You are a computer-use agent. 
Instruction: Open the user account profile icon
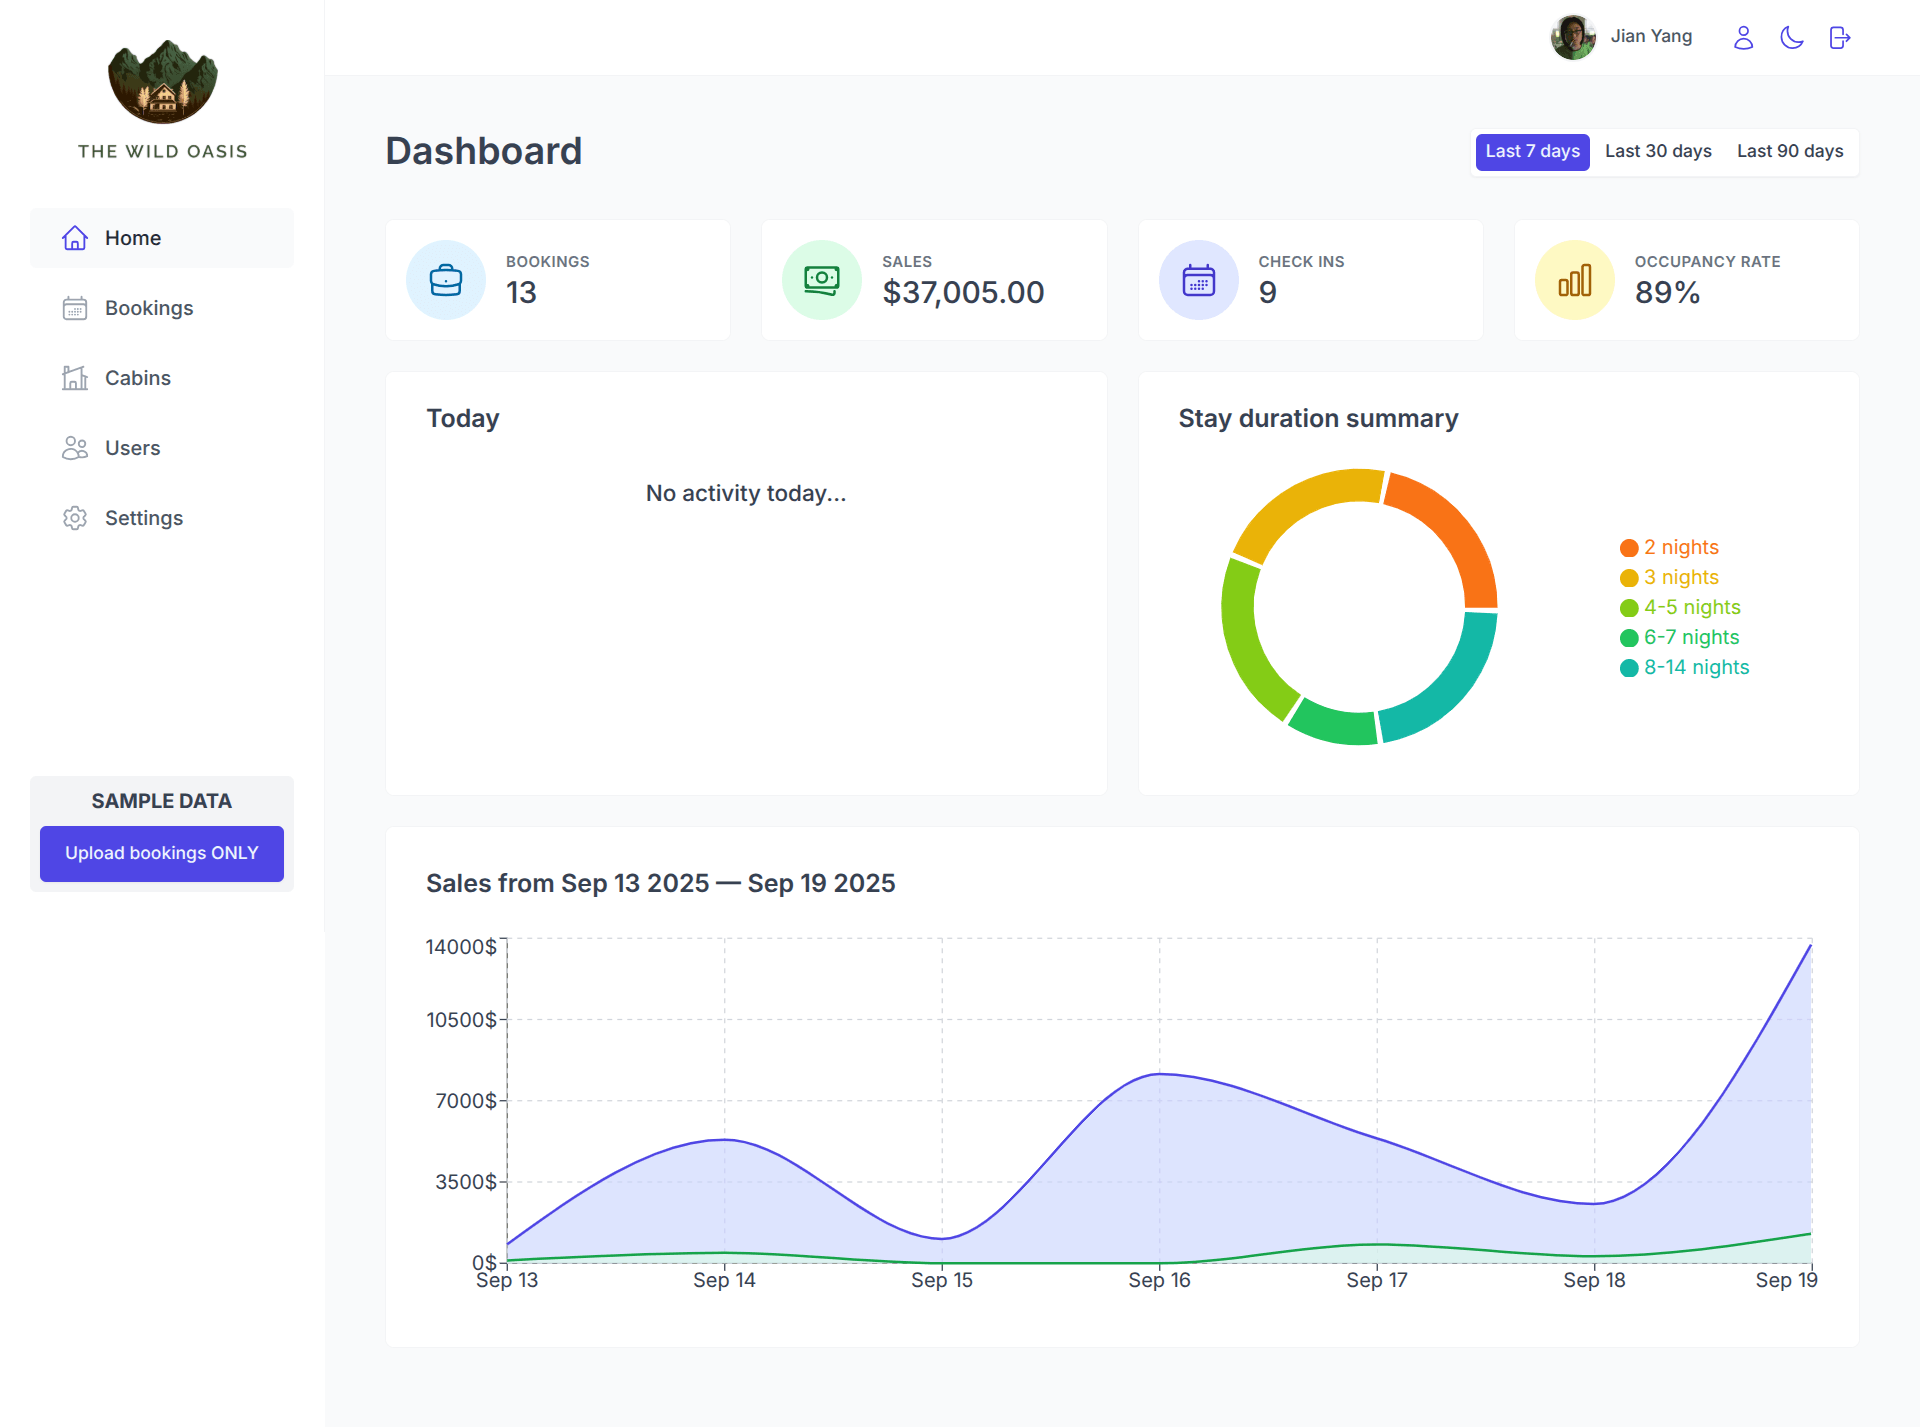1743,38
